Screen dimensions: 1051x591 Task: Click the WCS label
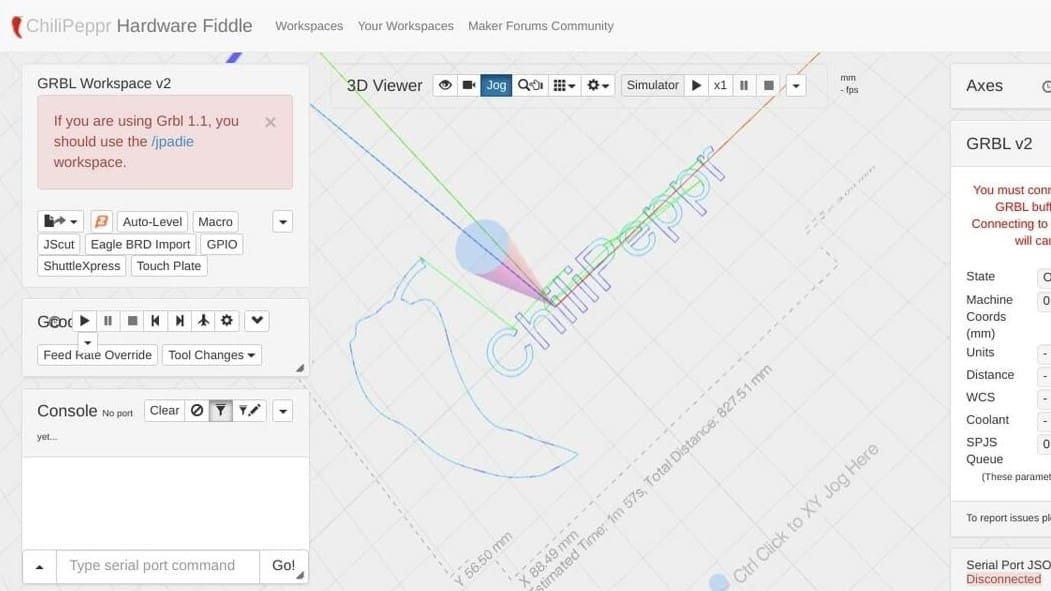pos(980,397)
